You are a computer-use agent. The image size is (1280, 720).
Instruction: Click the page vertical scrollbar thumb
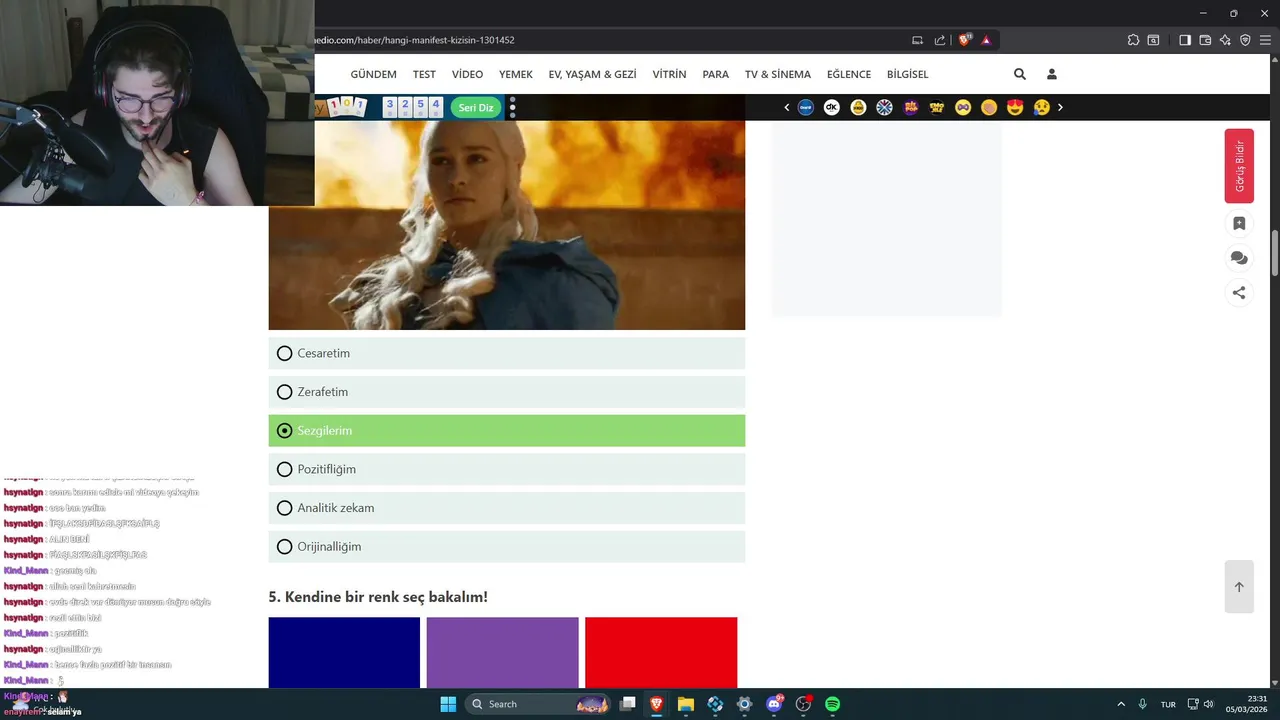pyautogui.click(x=1274, y=253)
